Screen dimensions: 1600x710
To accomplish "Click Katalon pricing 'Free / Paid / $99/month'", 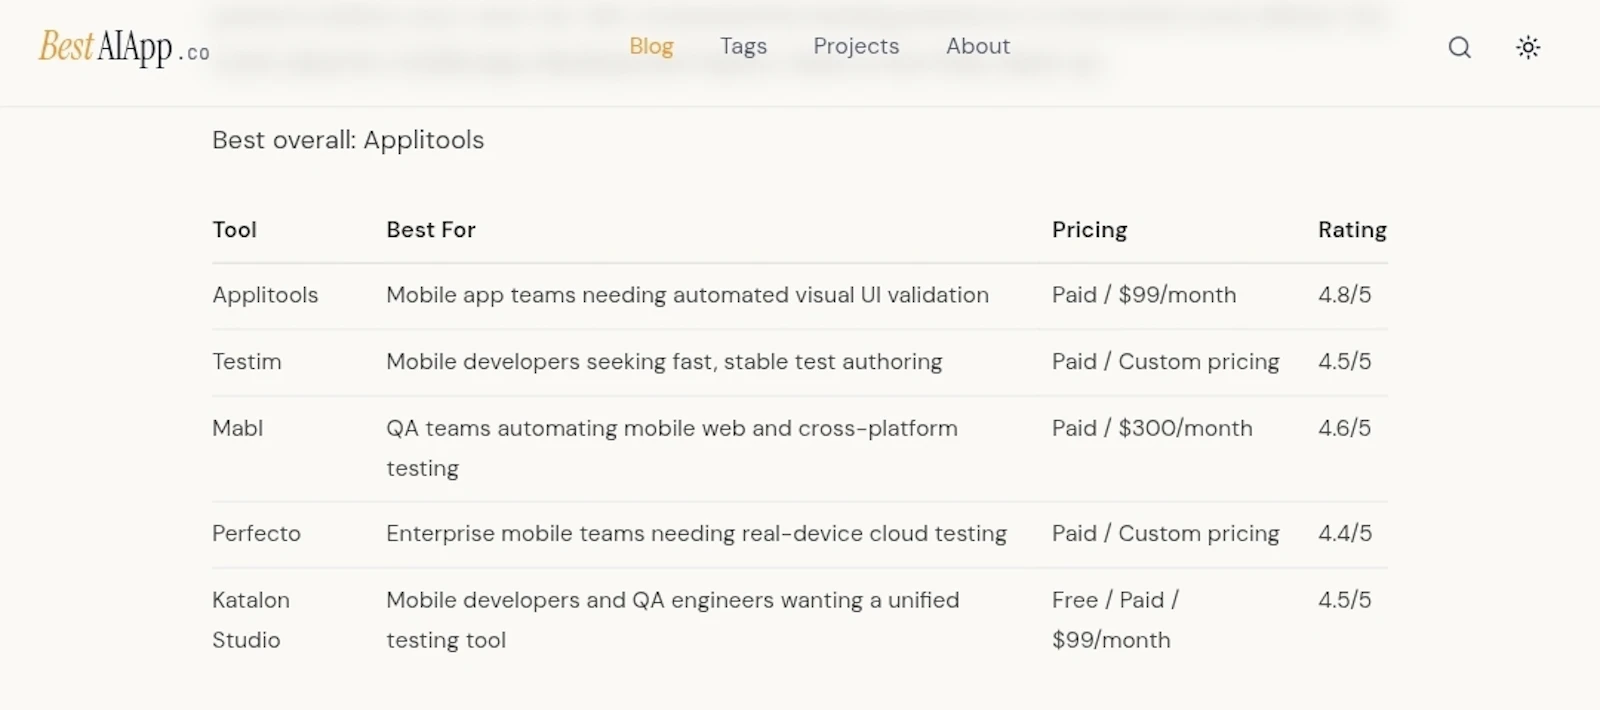I will click(x=1115, y=620).
